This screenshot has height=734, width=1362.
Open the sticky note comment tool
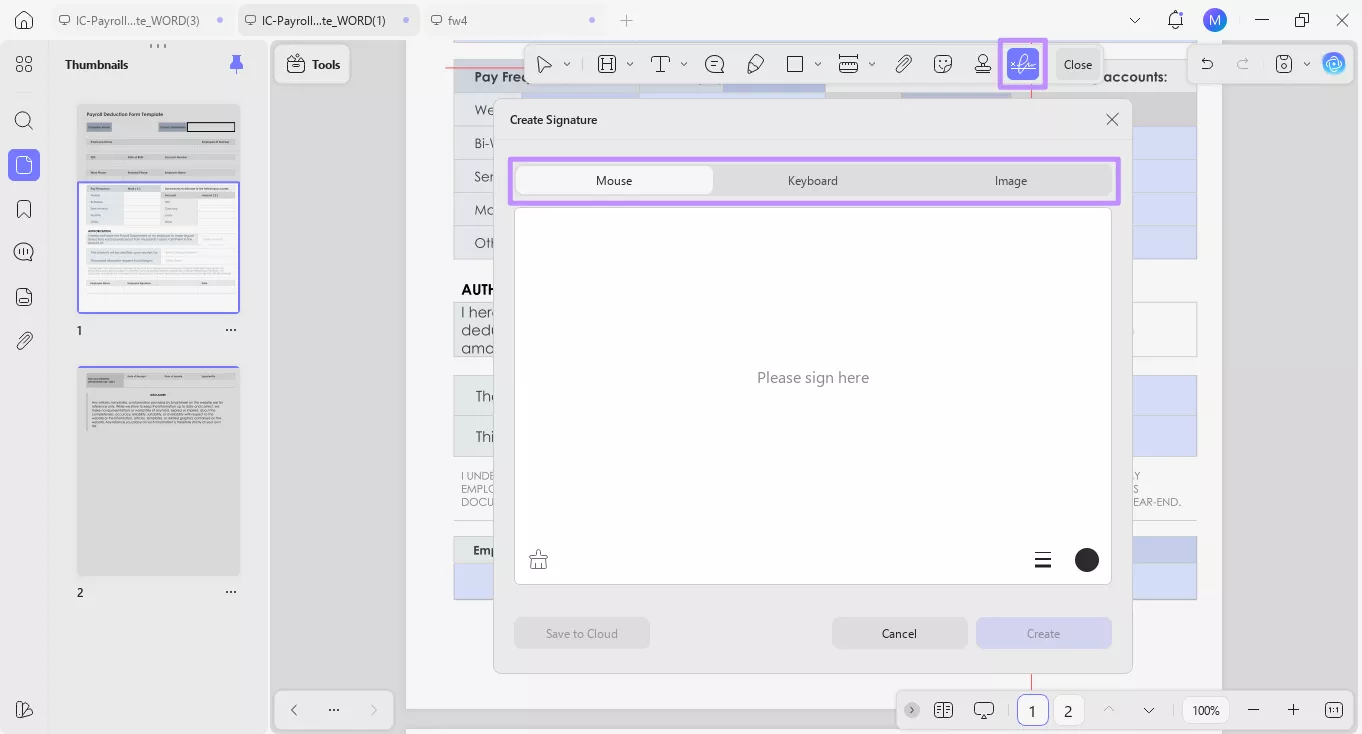click(x=714, y=63)
